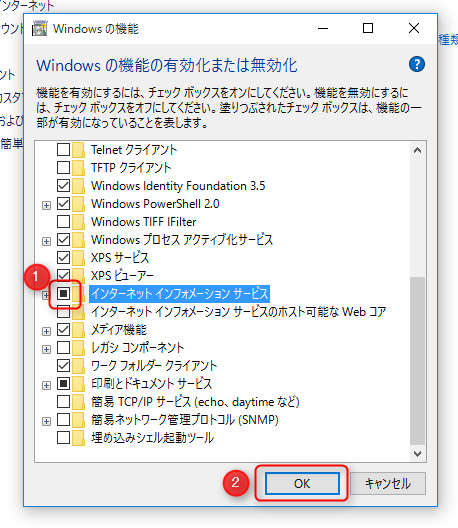The height and width of the screenshot is (528, 458).
Task: Click scrollbar up arrow in feature list
Action: [417, 150]
